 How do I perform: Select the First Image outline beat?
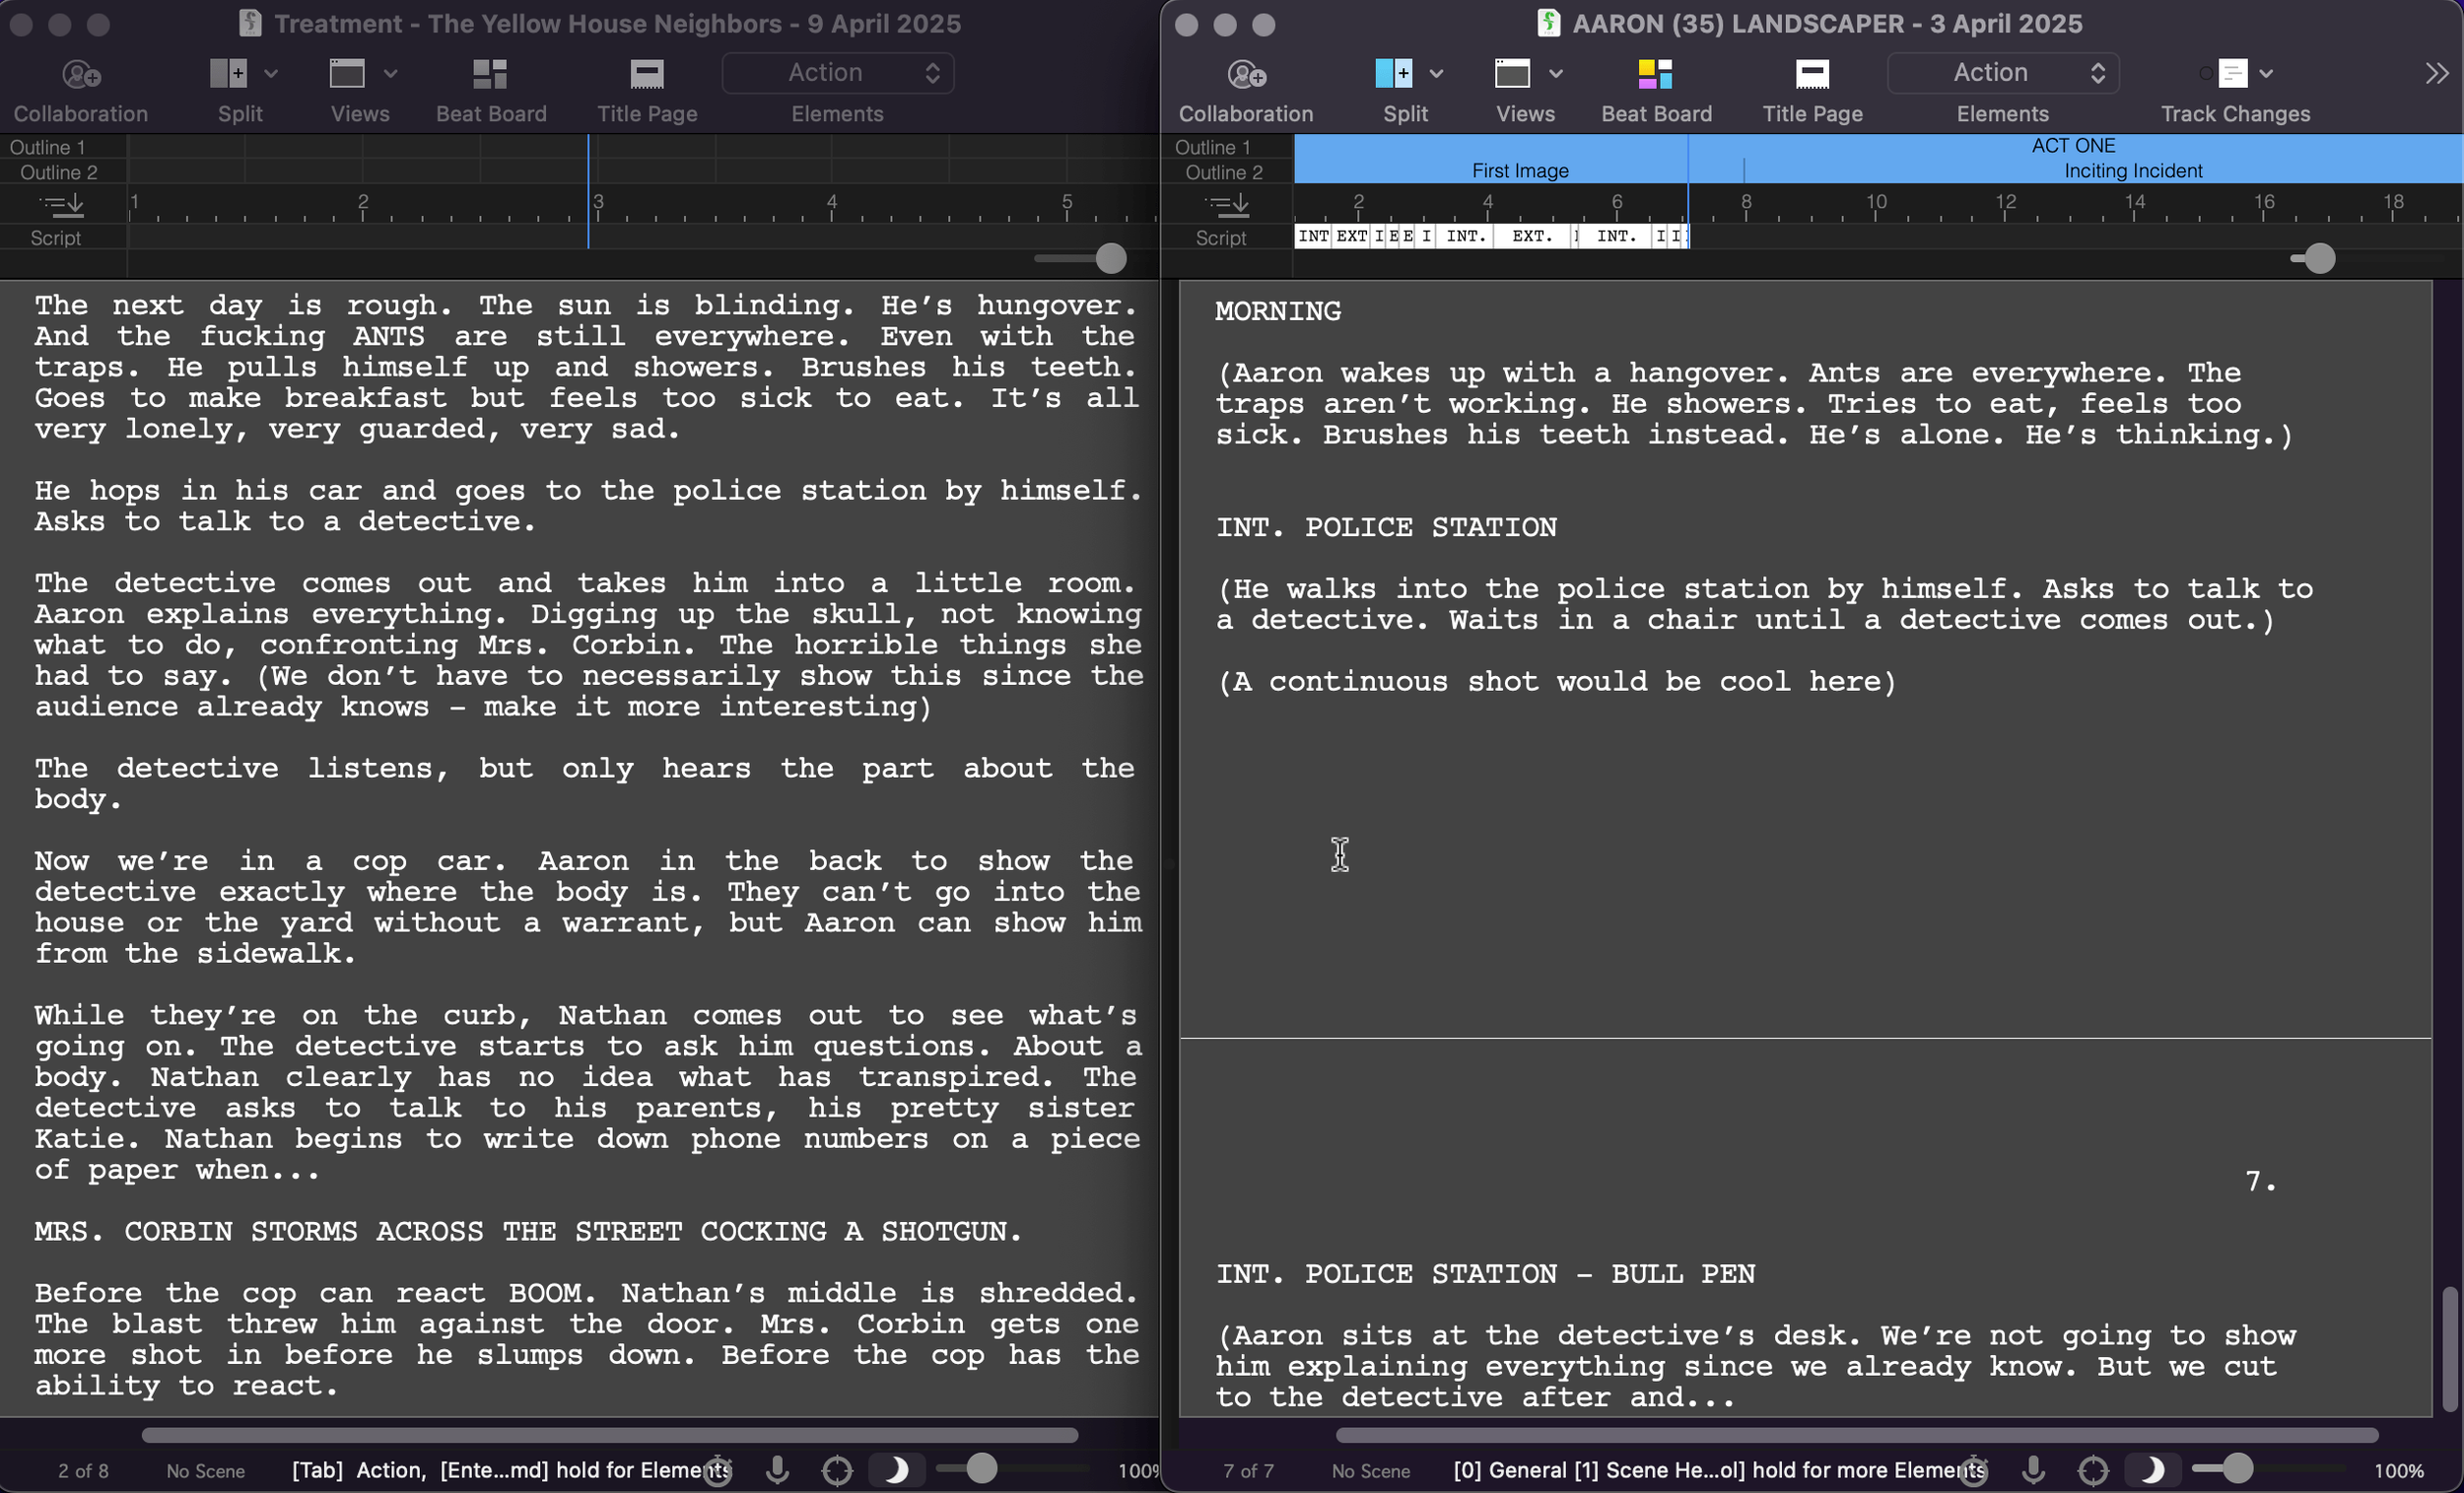[x=1519, y=171]
